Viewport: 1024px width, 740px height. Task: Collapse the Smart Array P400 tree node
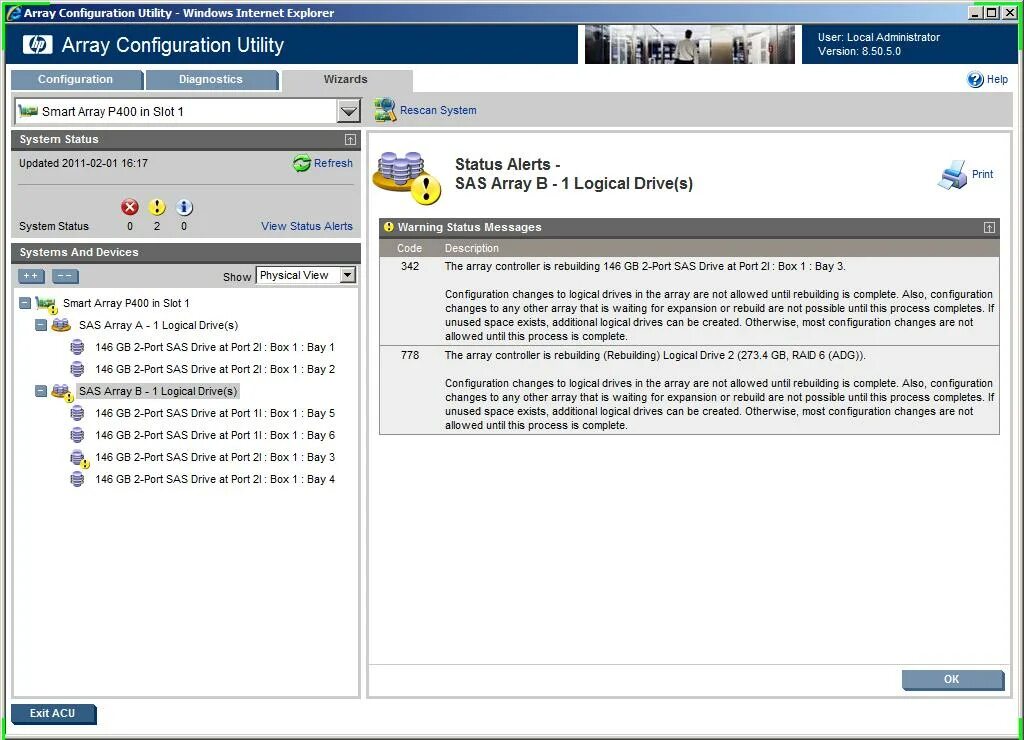click(x=25, y=303)
